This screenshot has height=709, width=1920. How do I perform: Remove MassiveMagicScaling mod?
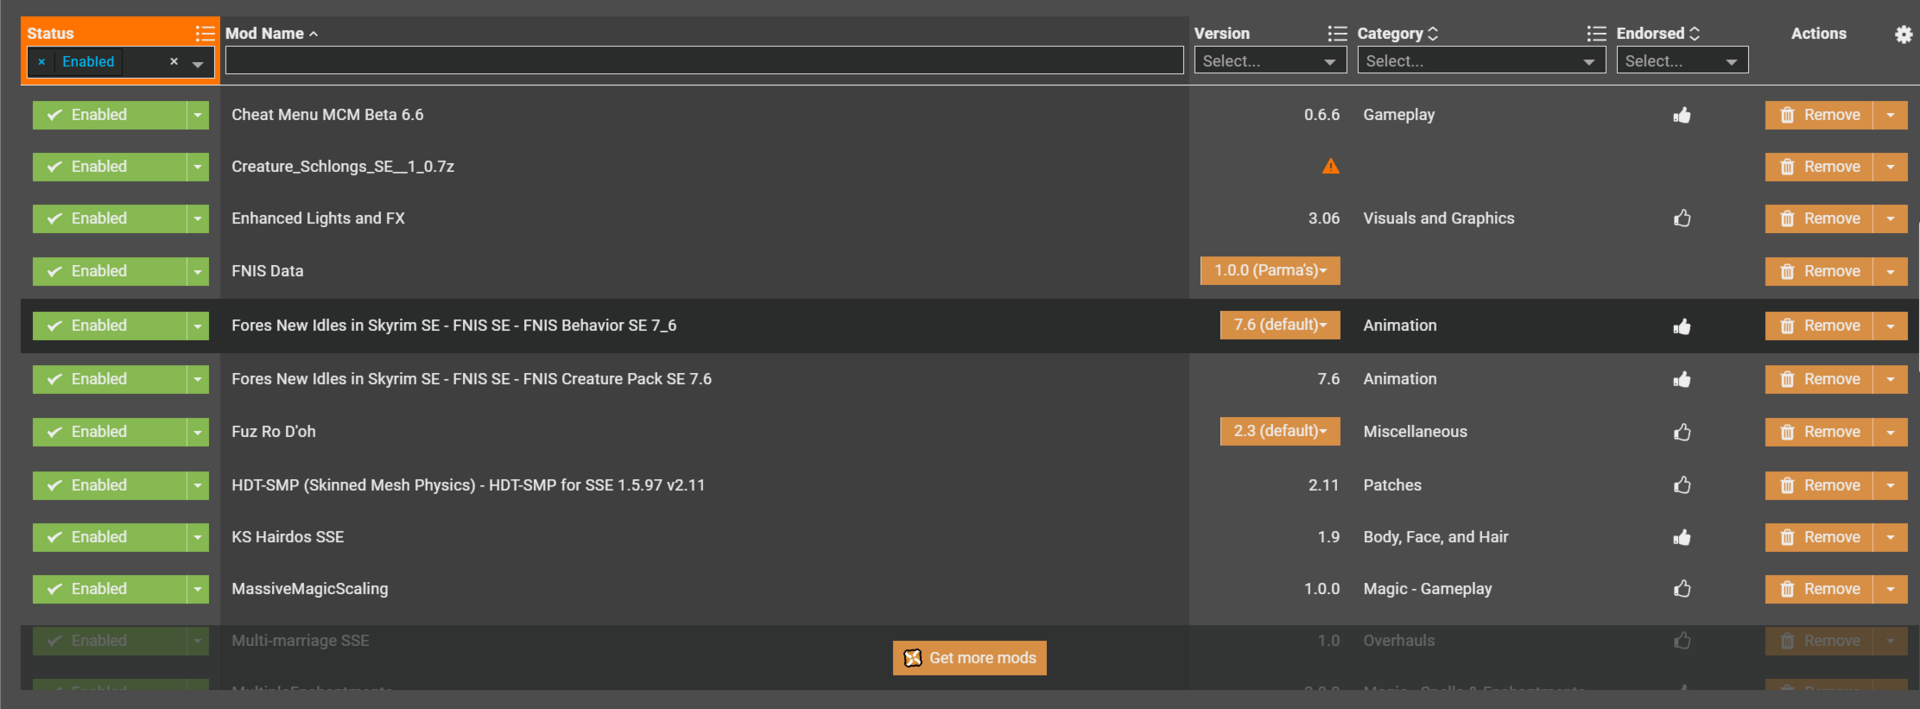pyautogui.click(x=1819, y=589)
